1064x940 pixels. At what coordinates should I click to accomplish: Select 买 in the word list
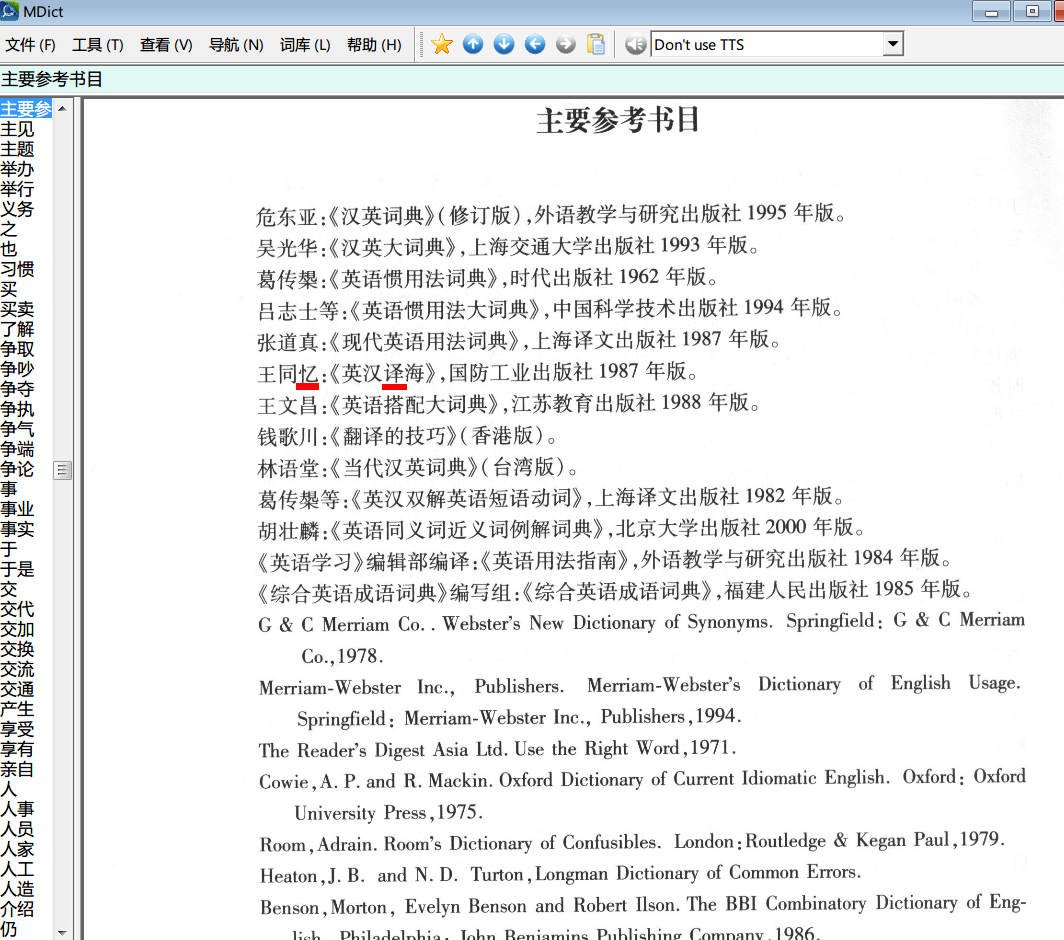coord(9,289)
